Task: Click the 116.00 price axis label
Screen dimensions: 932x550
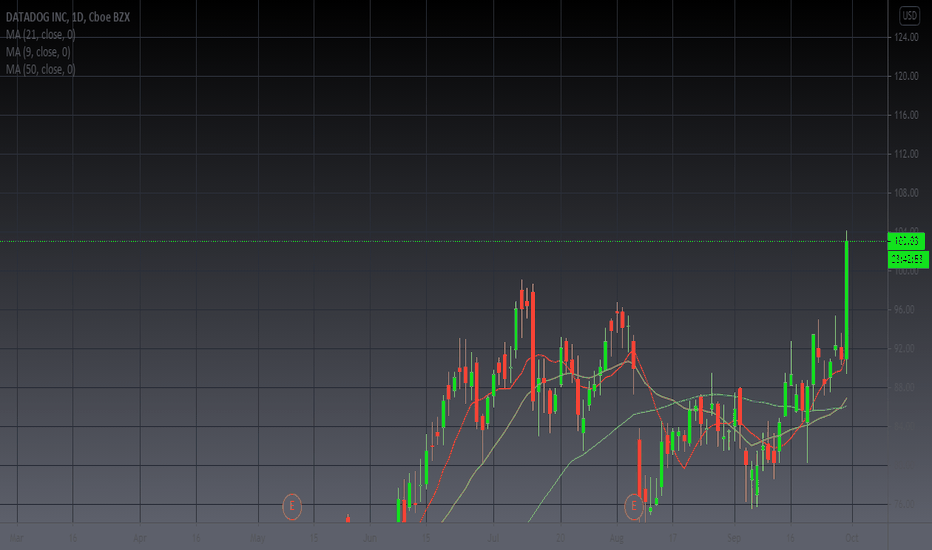Action: 906,115
